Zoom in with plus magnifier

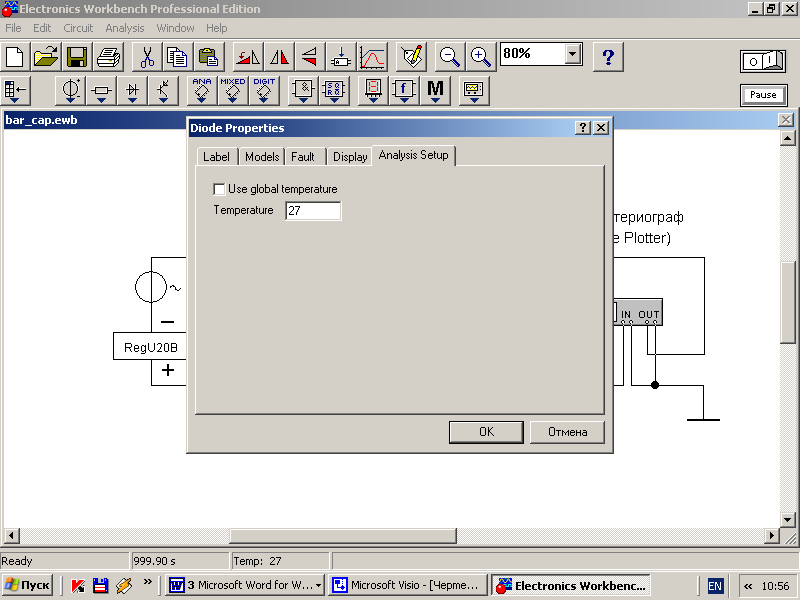tap(481, 57)
